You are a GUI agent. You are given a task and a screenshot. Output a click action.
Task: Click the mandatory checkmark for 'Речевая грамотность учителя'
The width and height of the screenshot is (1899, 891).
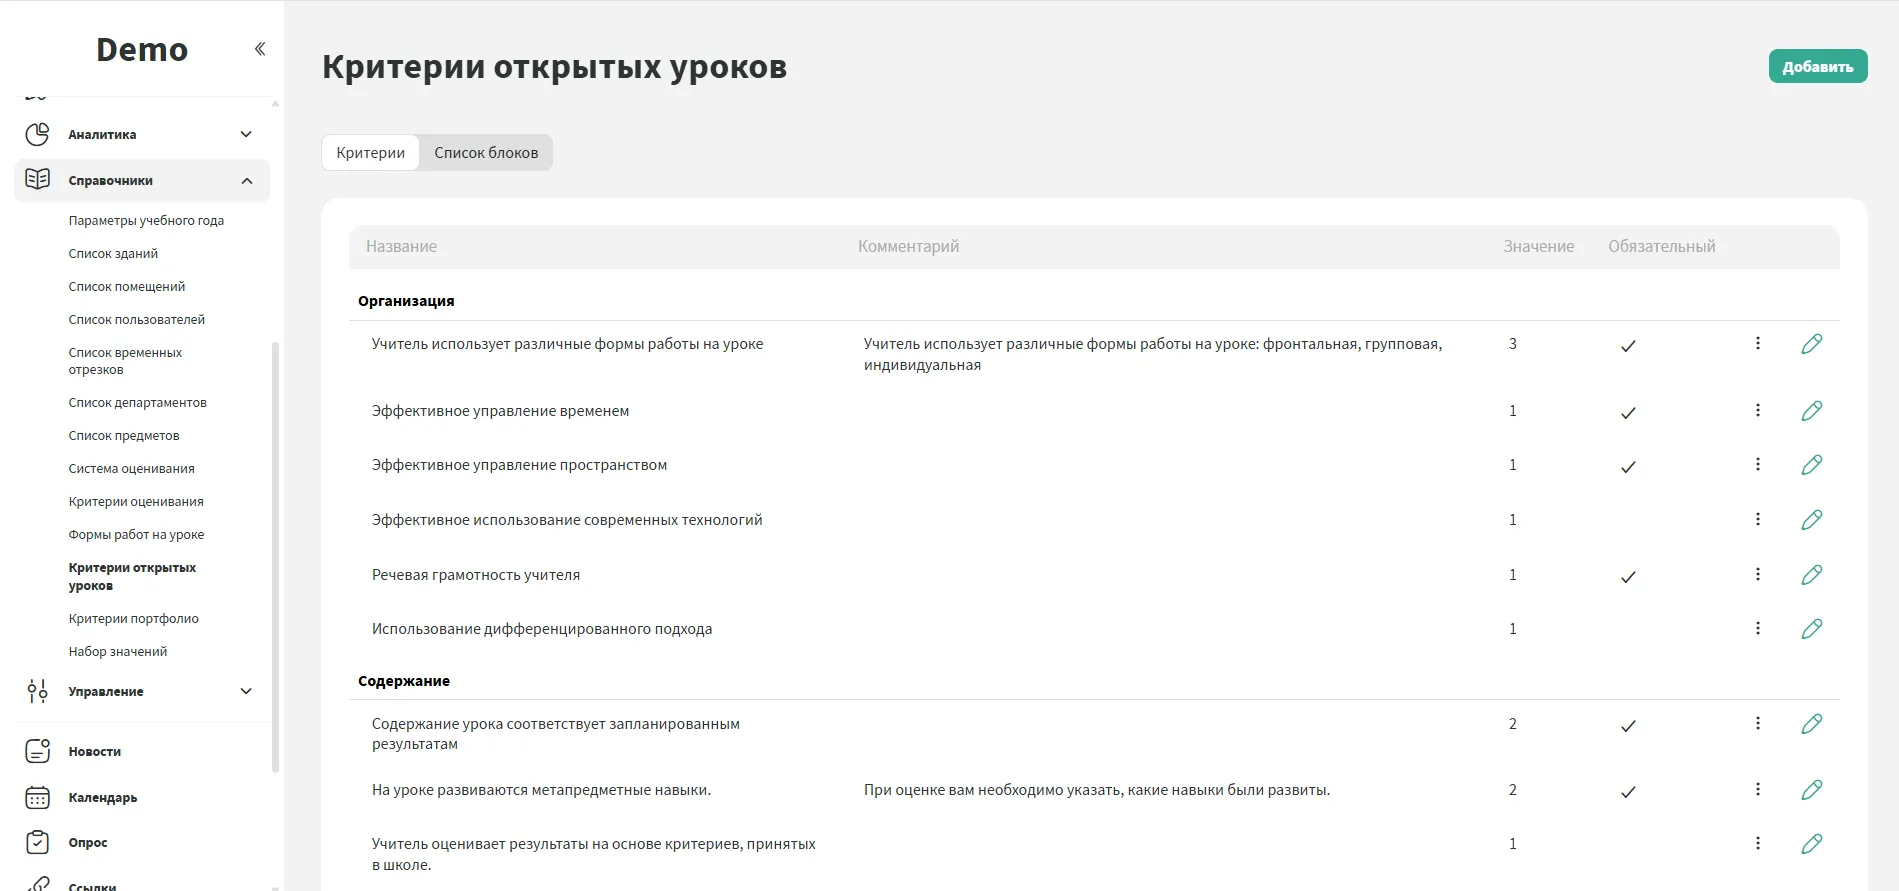click(x=1628, y=577)
